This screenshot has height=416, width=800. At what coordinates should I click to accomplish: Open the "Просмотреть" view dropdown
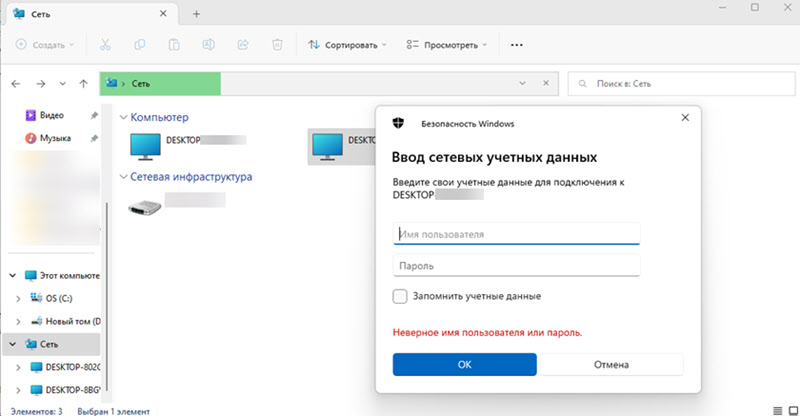pos(447,45)
